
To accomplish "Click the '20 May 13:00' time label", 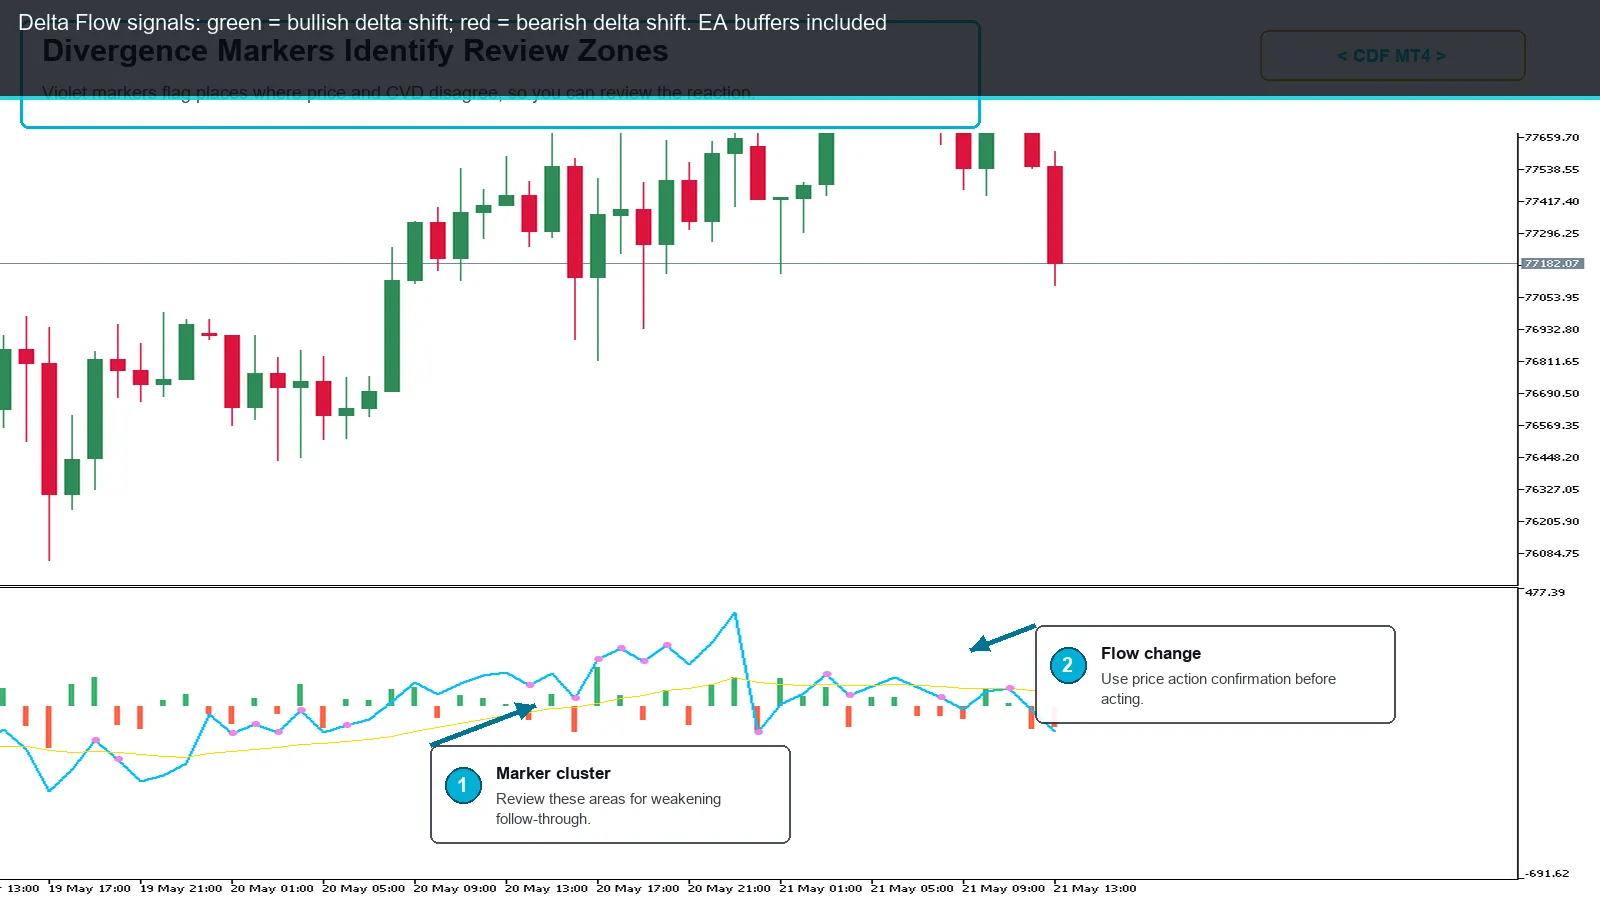I will [547, 888].
